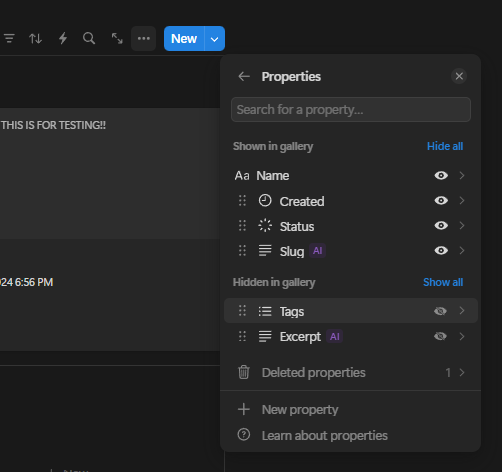This screenshot has width=502, height=472.
Task: Click the Hidden in gallery heading
Action: [274, 282]
